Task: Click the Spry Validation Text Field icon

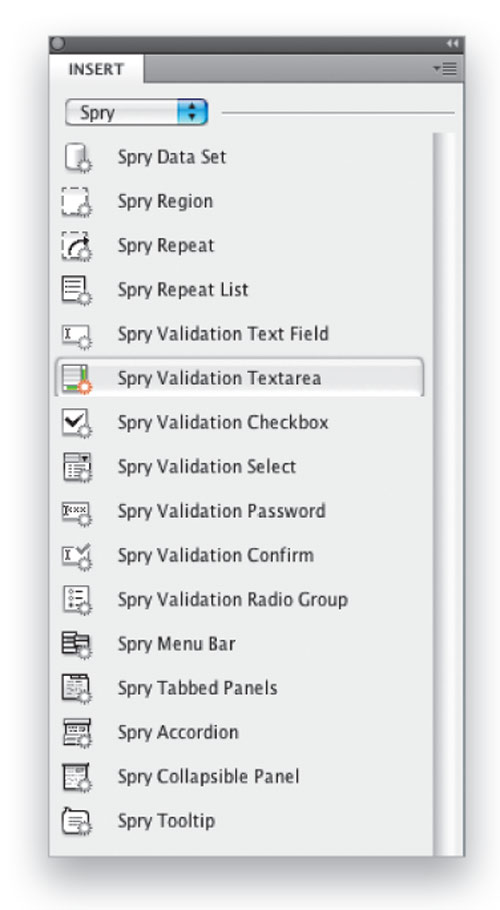Action: click(77, 335)
